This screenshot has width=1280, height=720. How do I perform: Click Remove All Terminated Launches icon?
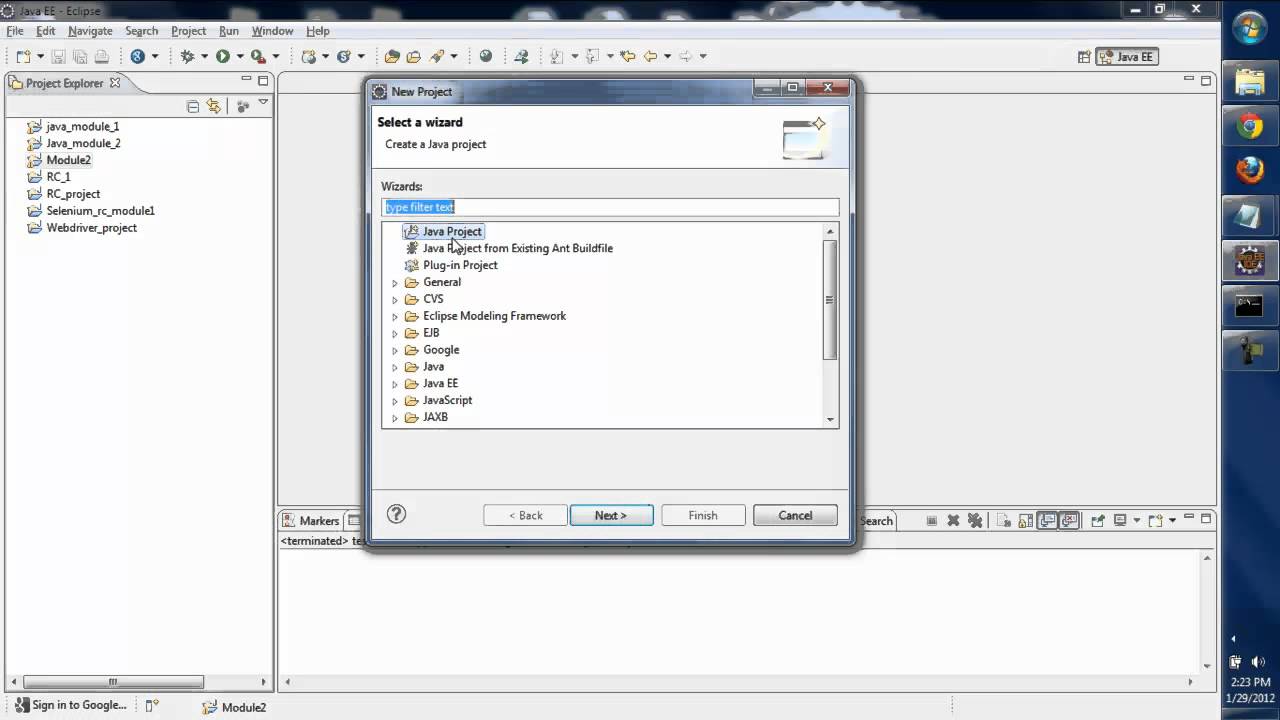click(975, 520)
